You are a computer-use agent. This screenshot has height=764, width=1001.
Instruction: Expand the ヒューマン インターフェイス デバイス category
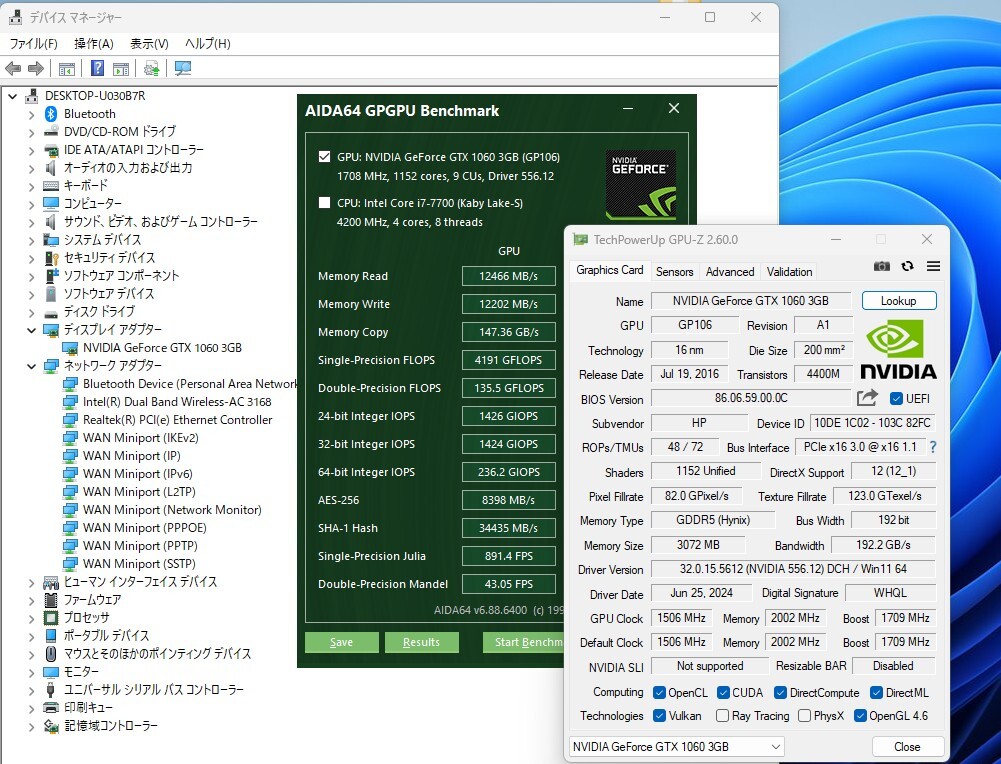tap(31, 583)
